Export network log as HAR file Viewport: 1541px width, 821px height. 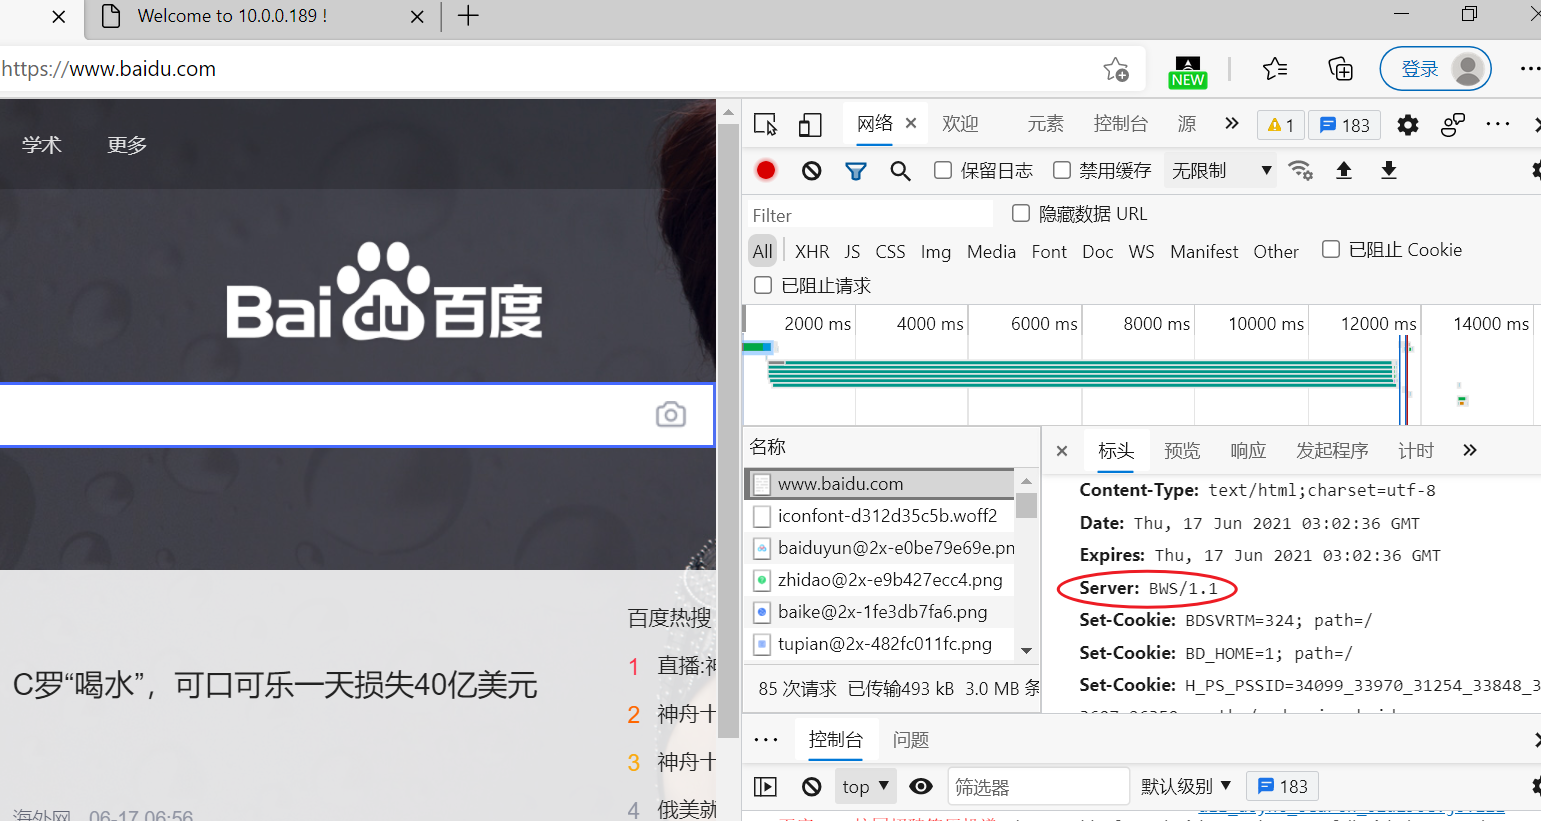[x=1388, y=170]
